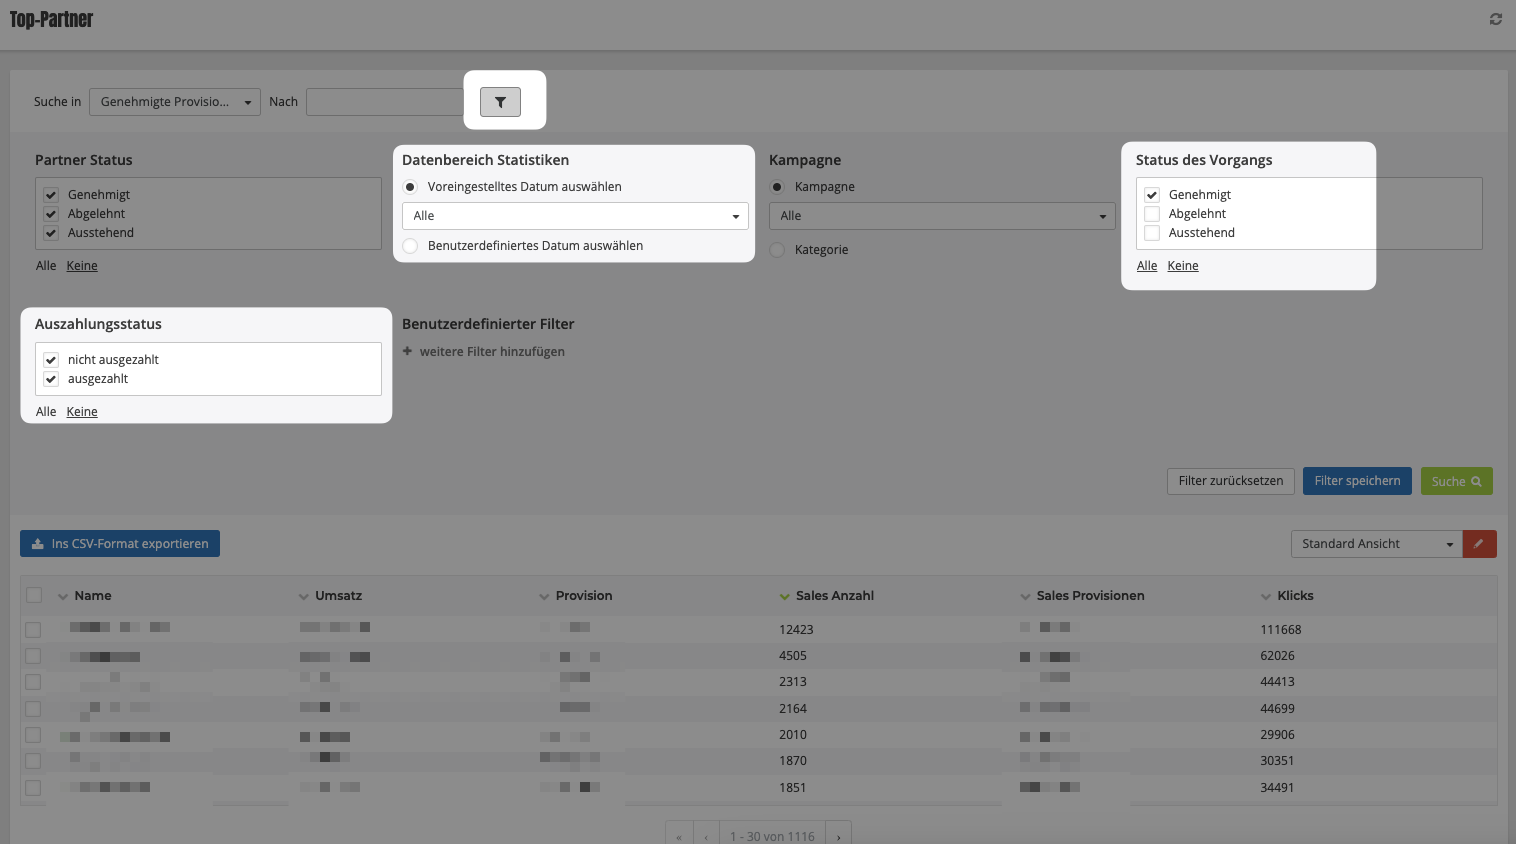Click Nach search input field
The image size is (1516, 844).
coord(385,102)
